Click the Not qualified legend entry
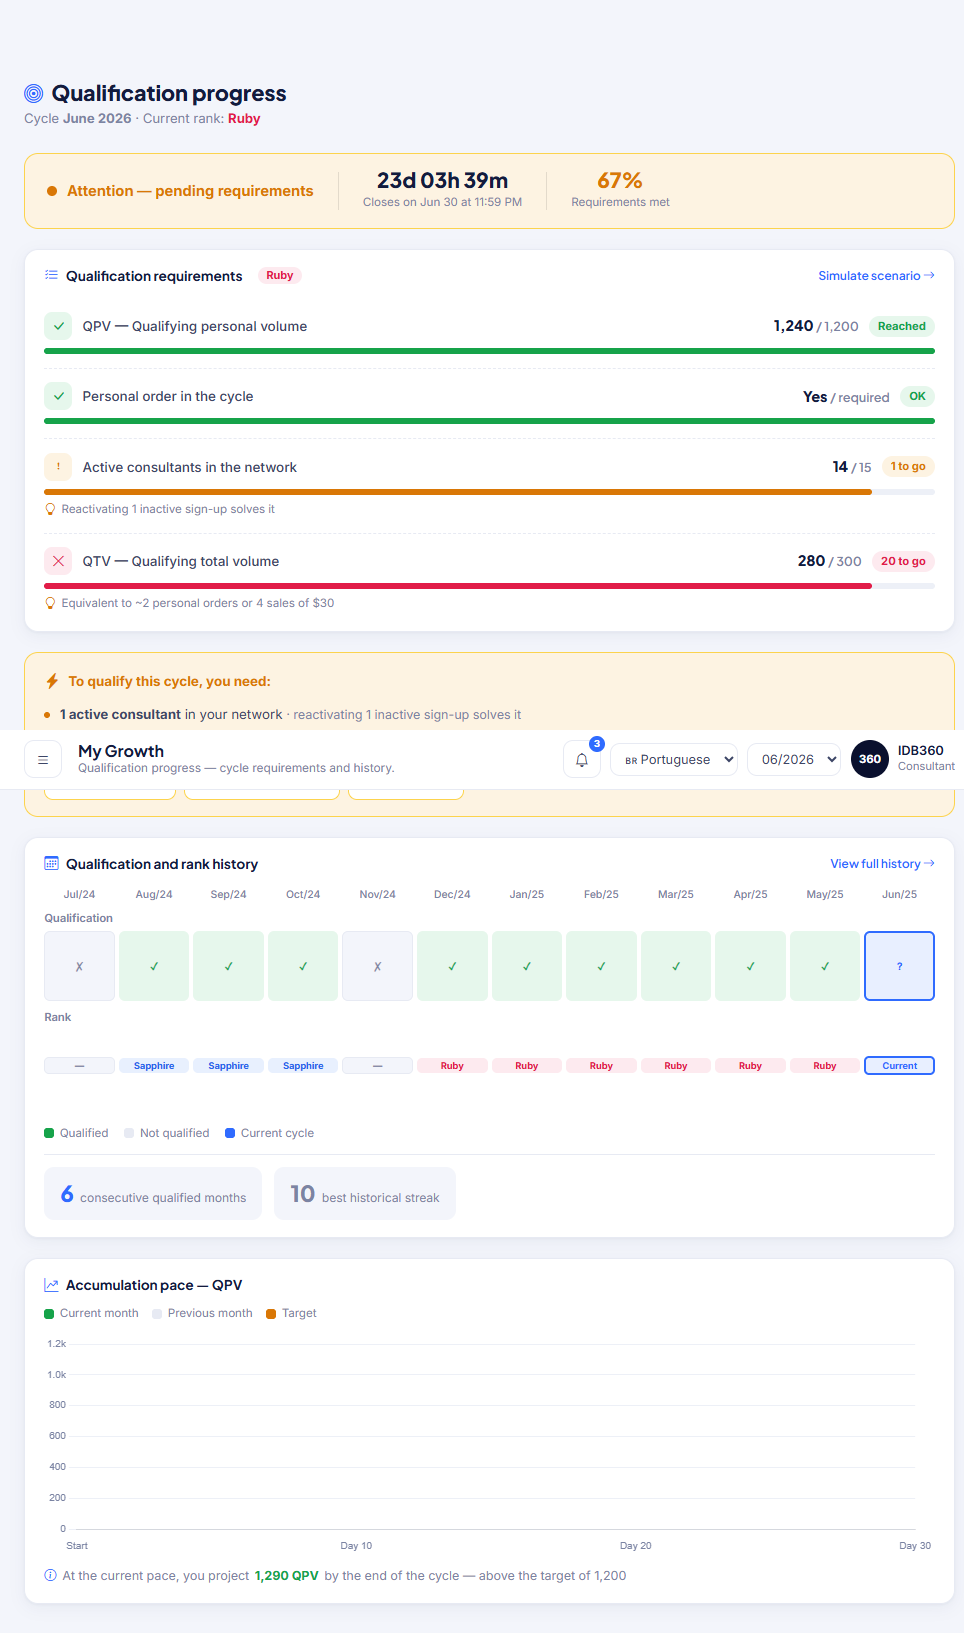Viewport: 964px width, 1633px height. coord(167,1133)
